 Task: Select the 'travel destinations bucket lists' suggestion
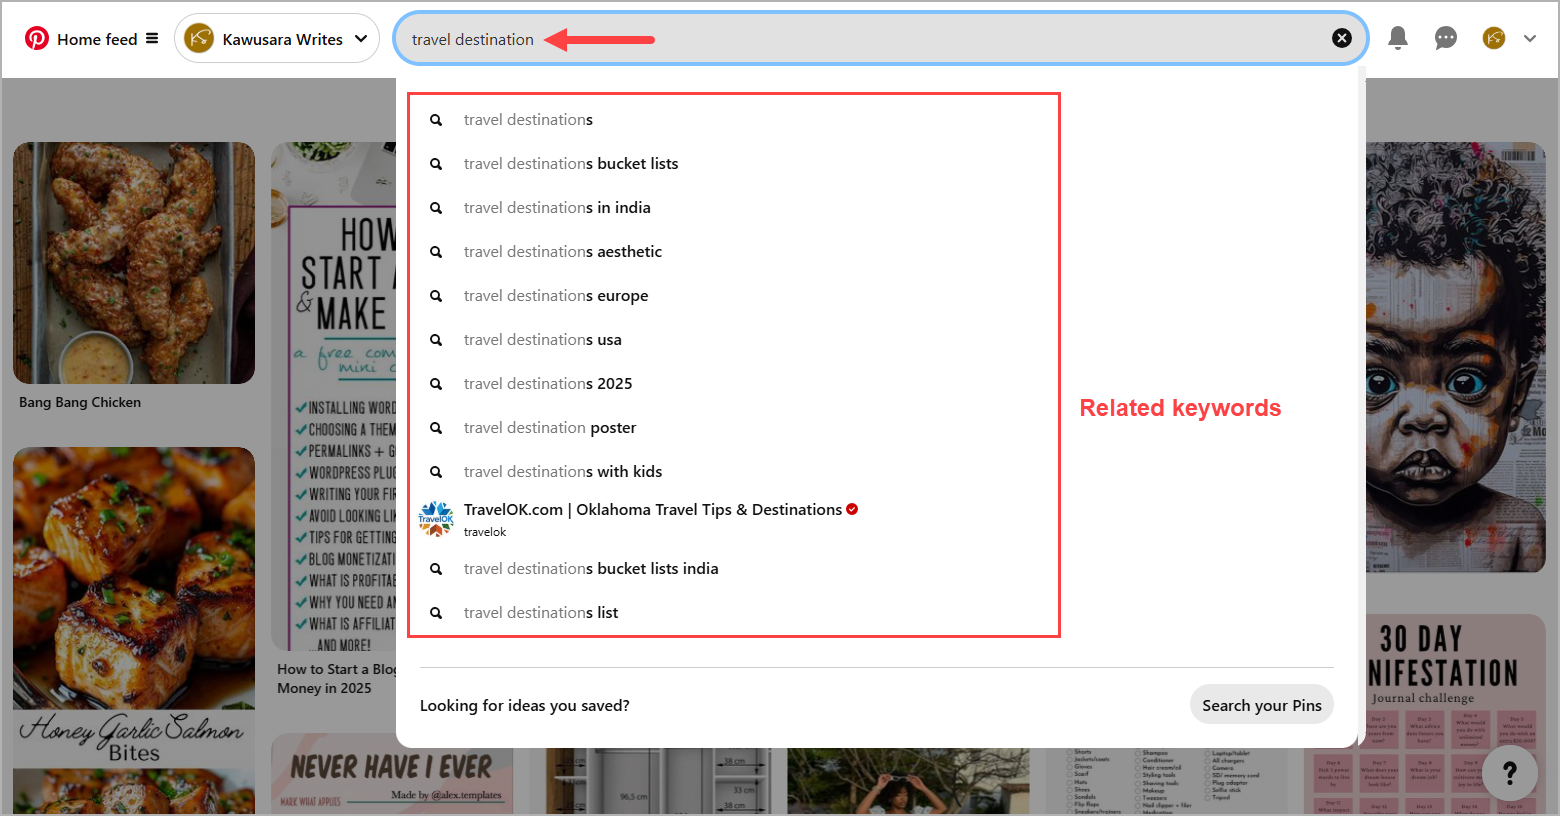pos(570,163)
